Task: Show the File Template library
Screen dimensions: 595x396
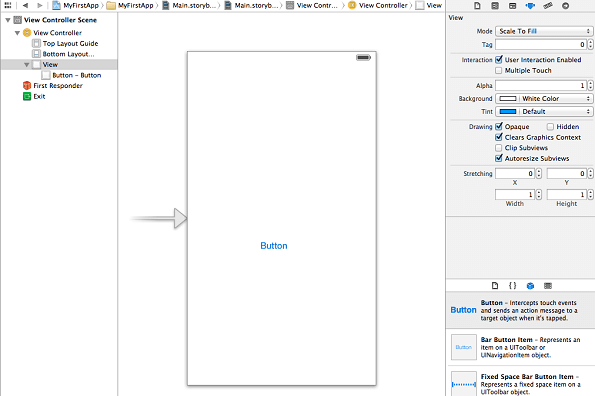Action: pos(495,286)
